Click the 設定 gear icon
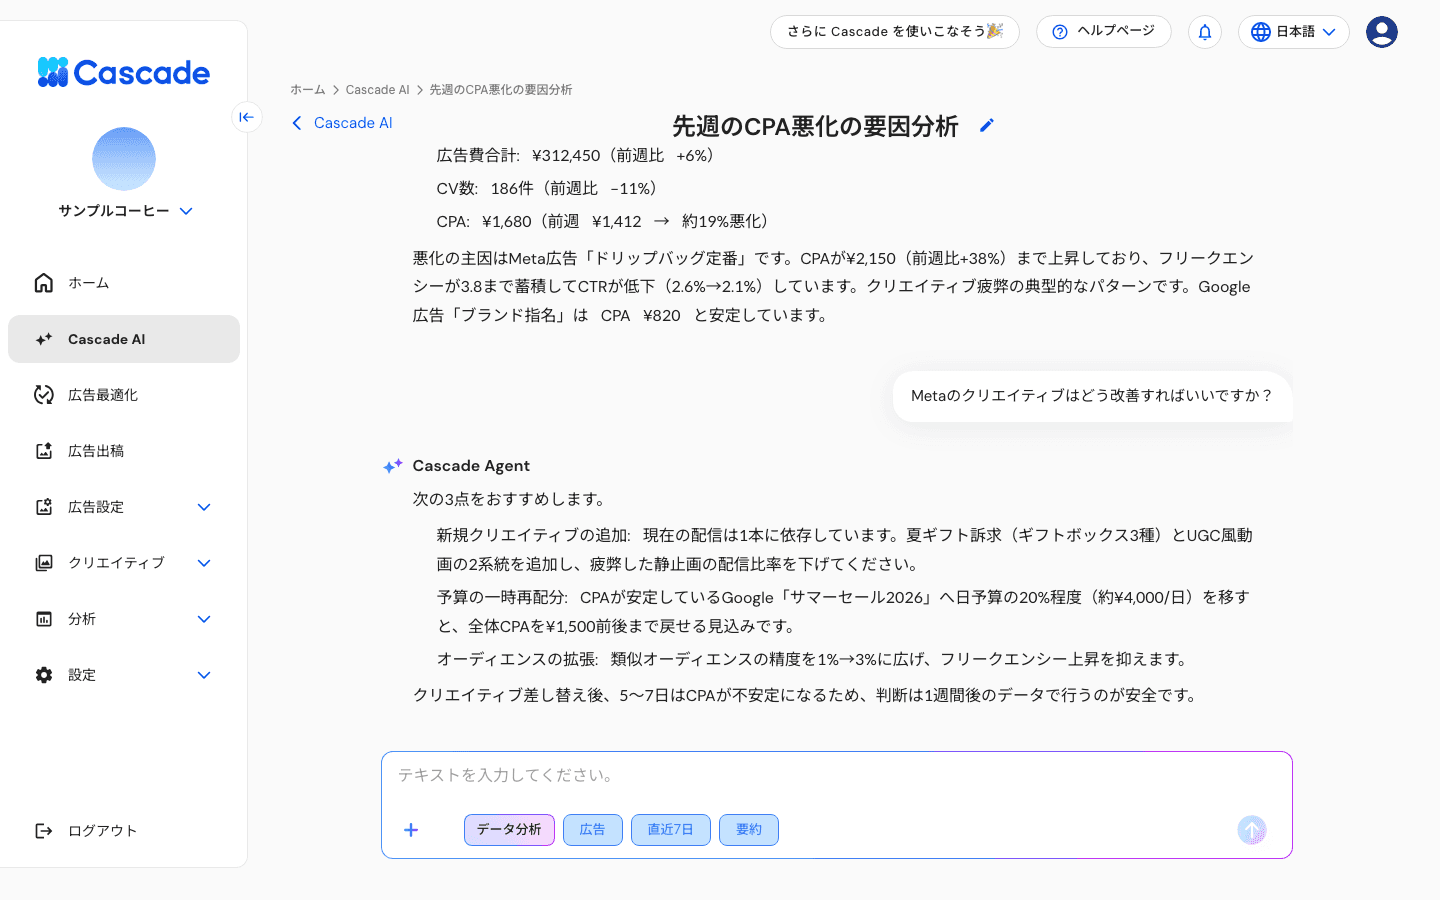This screenshot has height=900, width=1440. (44, 675)
